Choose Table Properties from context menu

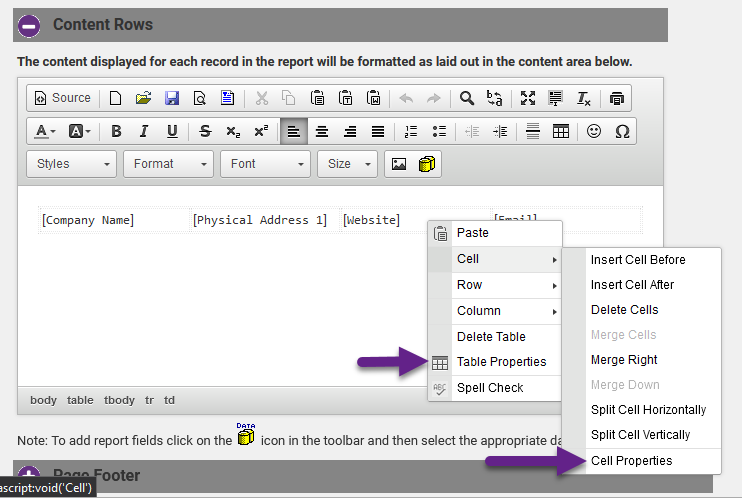point(501,362)
